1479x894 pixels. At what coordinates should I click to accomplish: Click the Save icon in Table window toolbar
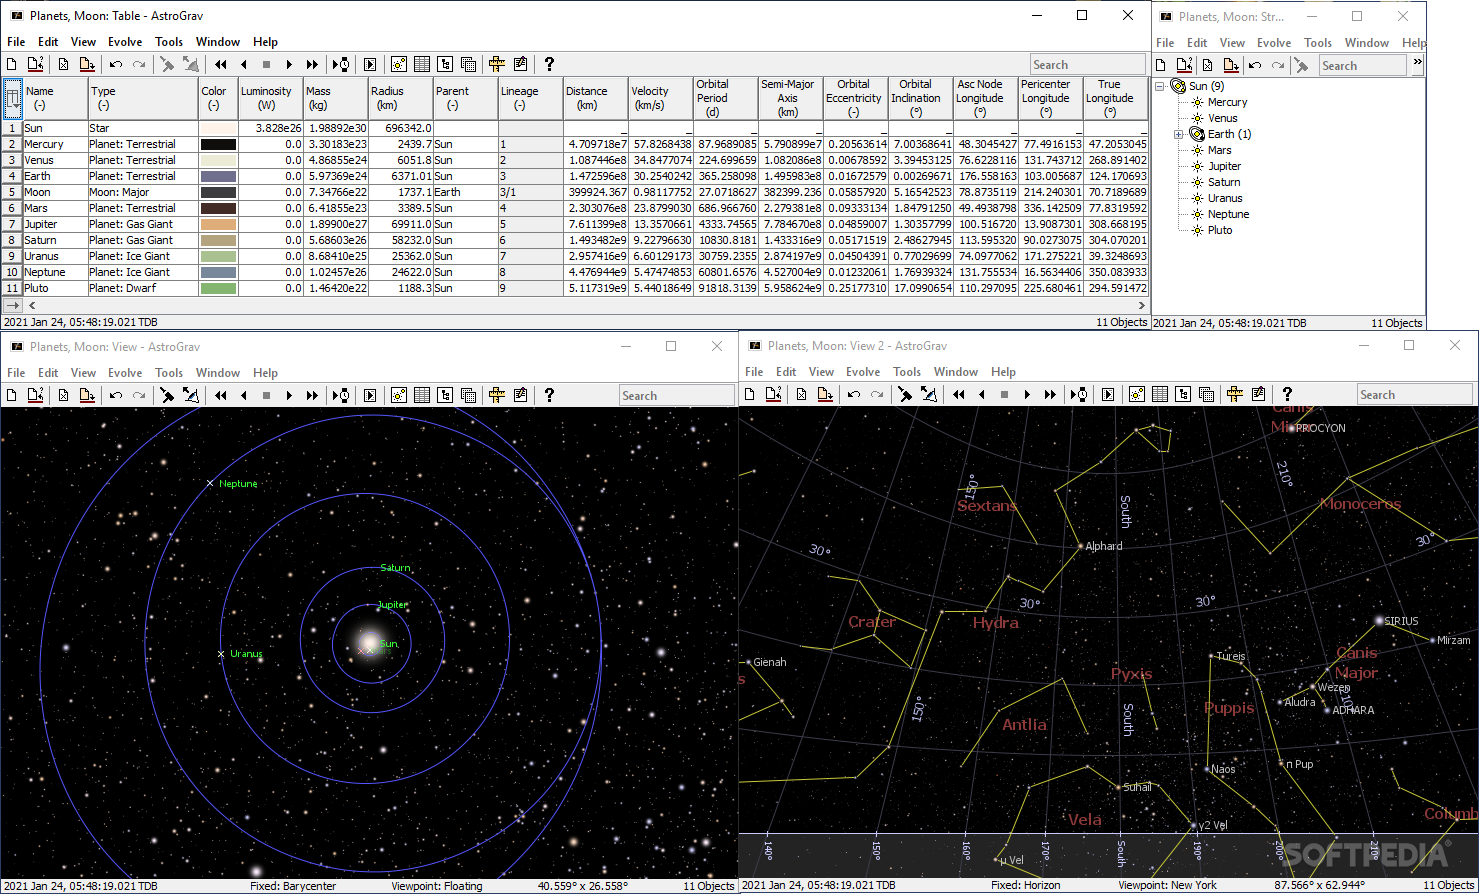click(87, 64)
